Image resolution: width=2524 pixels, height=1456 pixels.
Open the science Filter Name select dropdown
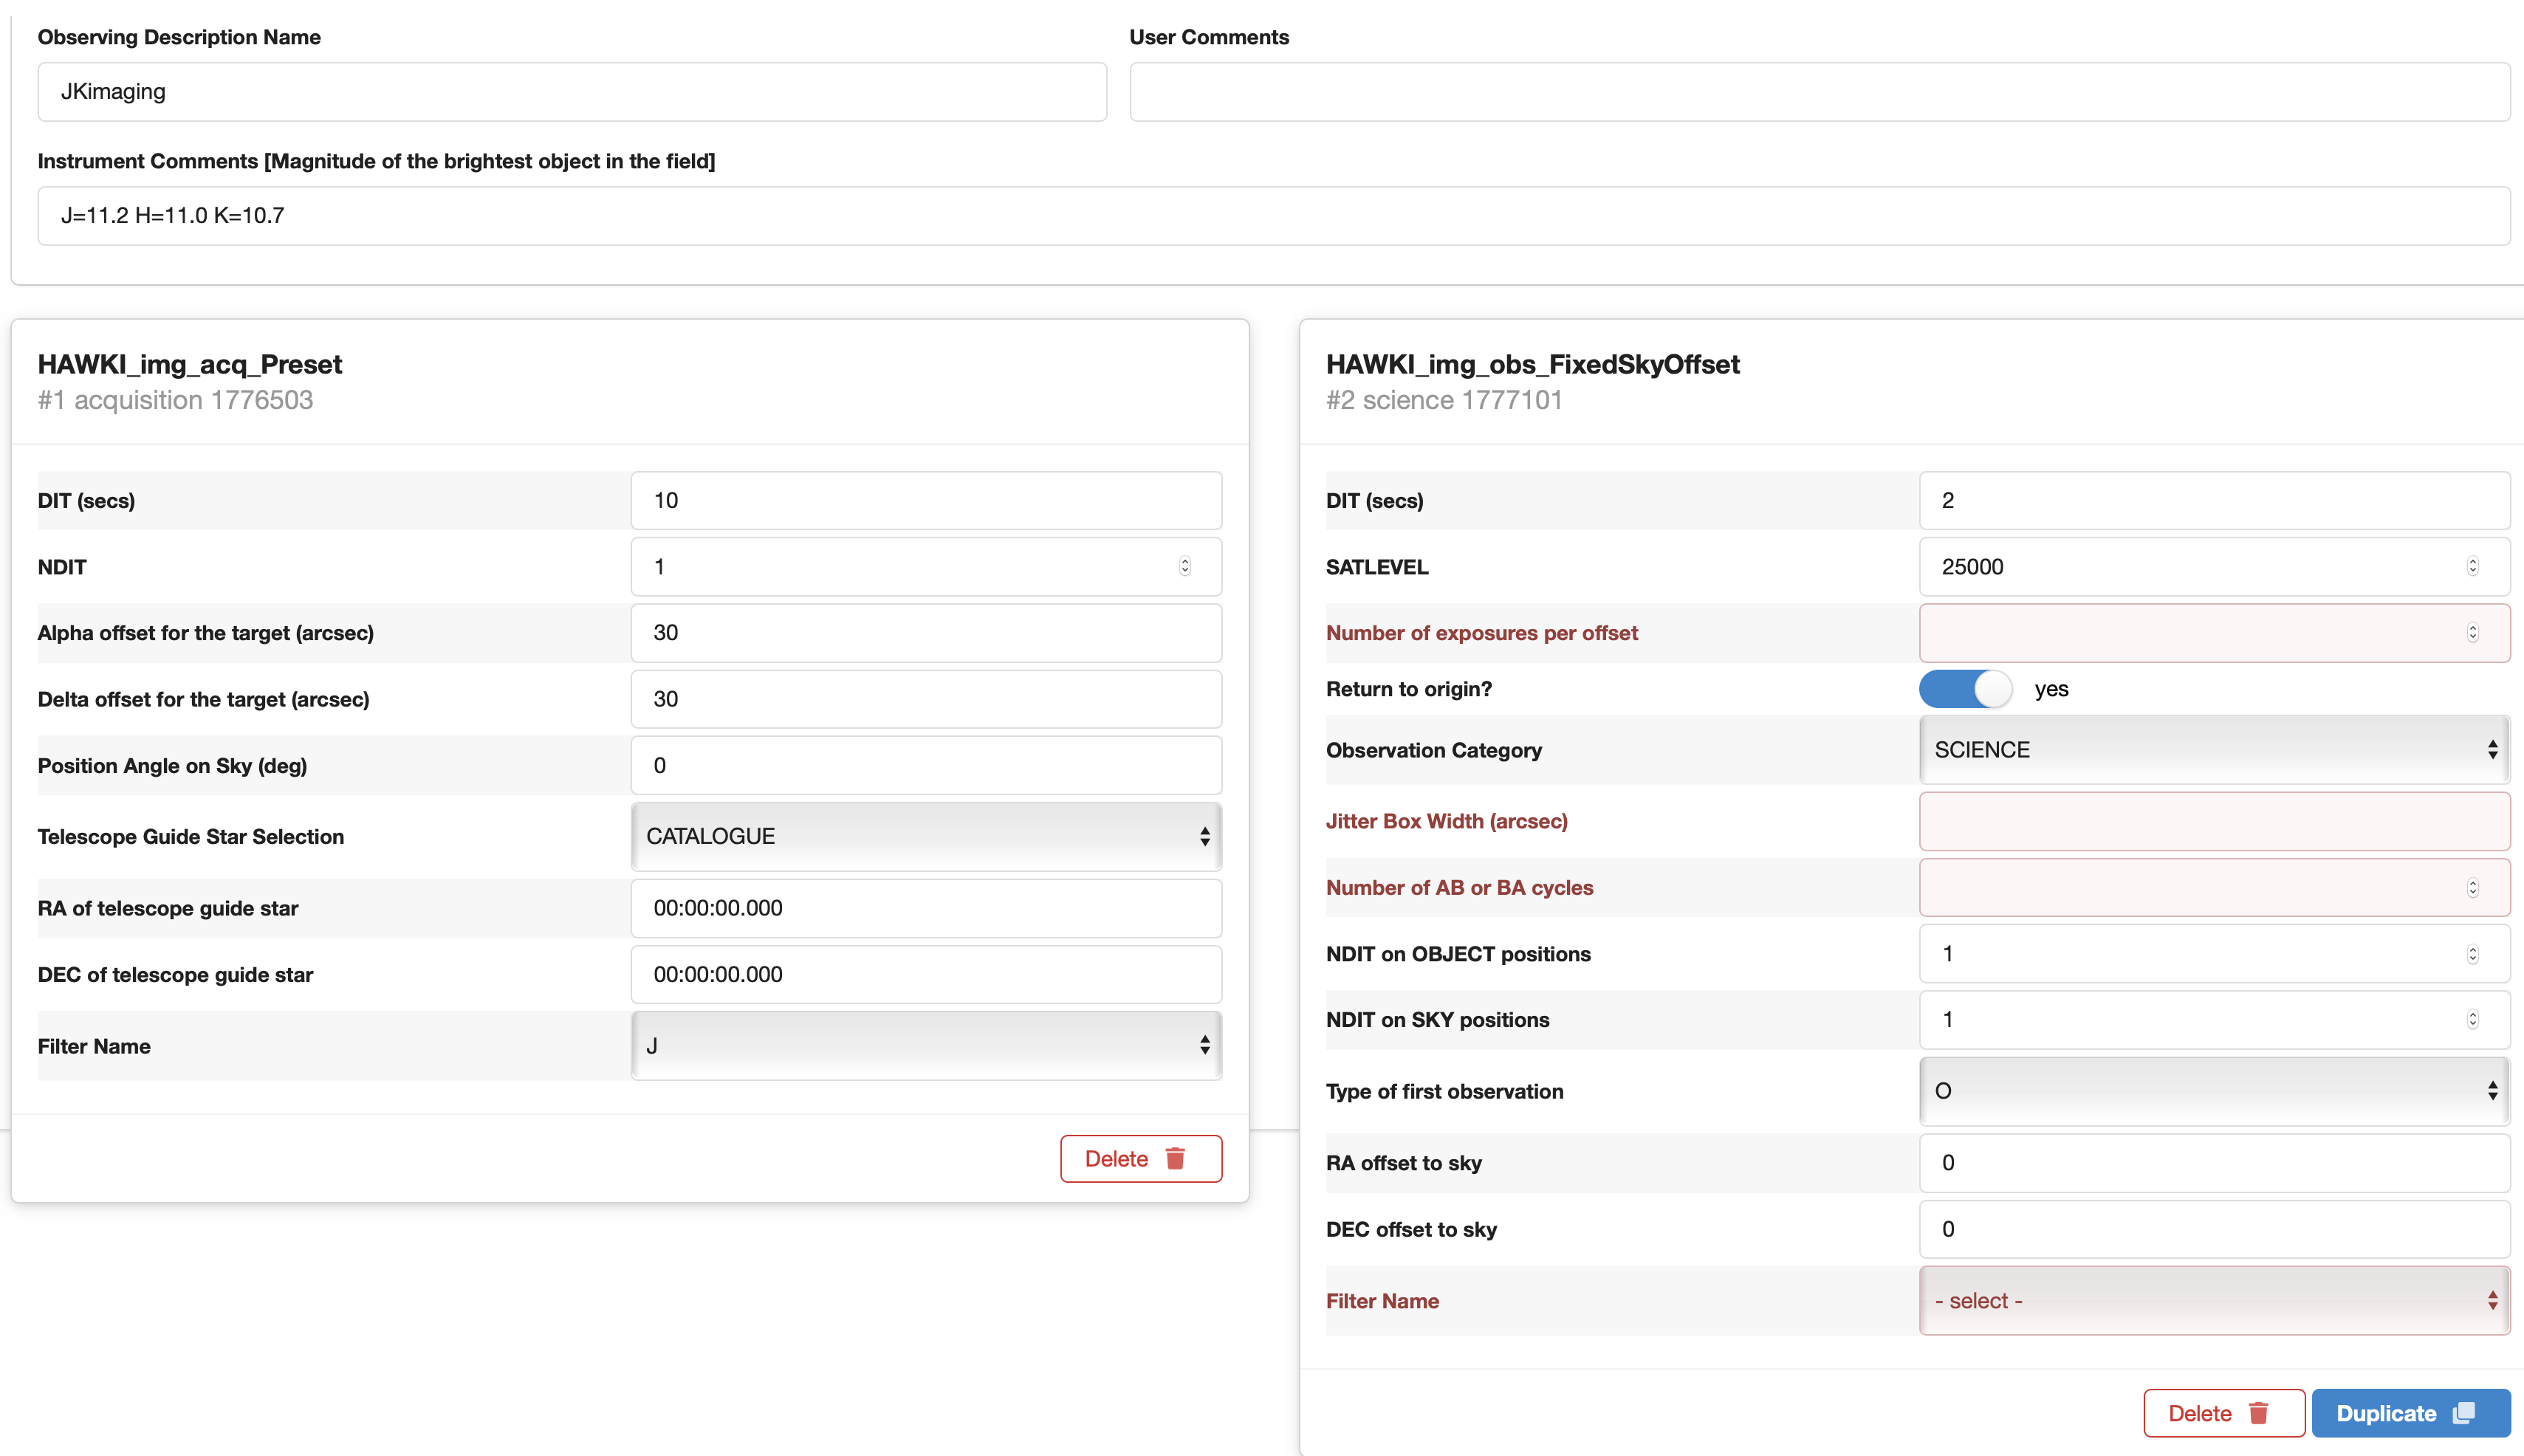[x=2213, y=1301]
